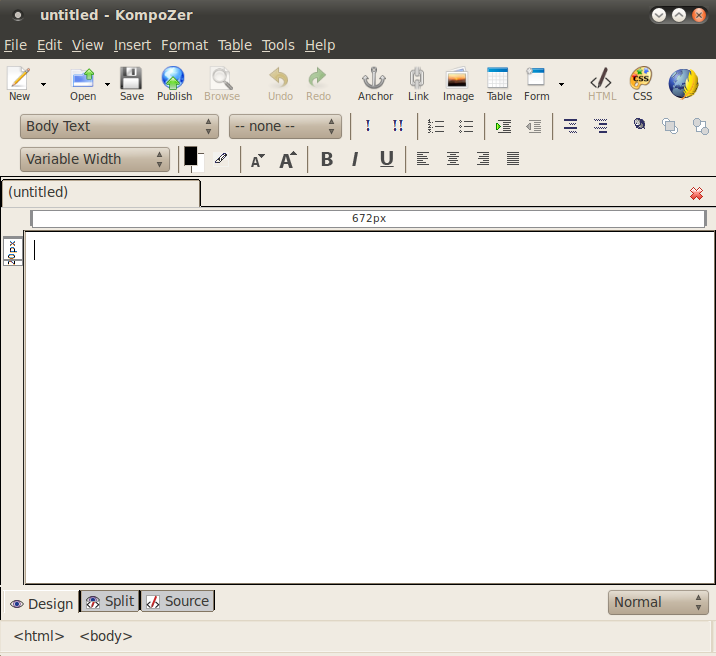
Task: Switch to the Design view tab
Action: click(41, 604)
